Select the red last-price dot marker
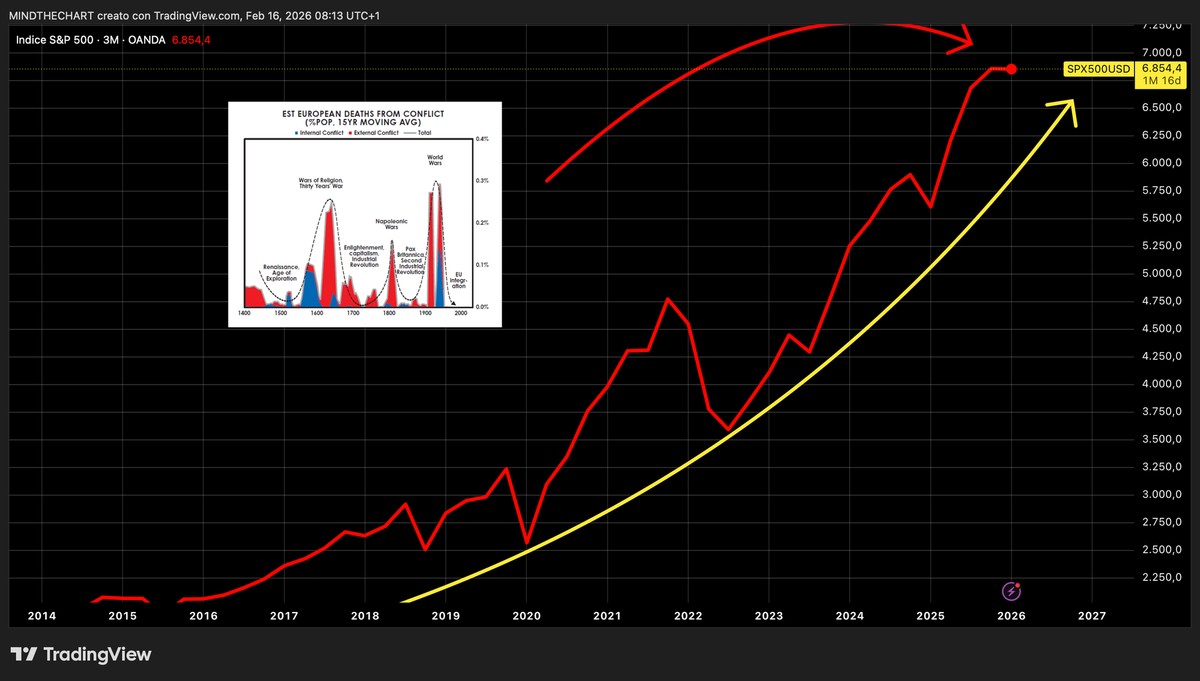1200x681 pixels. pyautogui.click(x=1011, y=69)
